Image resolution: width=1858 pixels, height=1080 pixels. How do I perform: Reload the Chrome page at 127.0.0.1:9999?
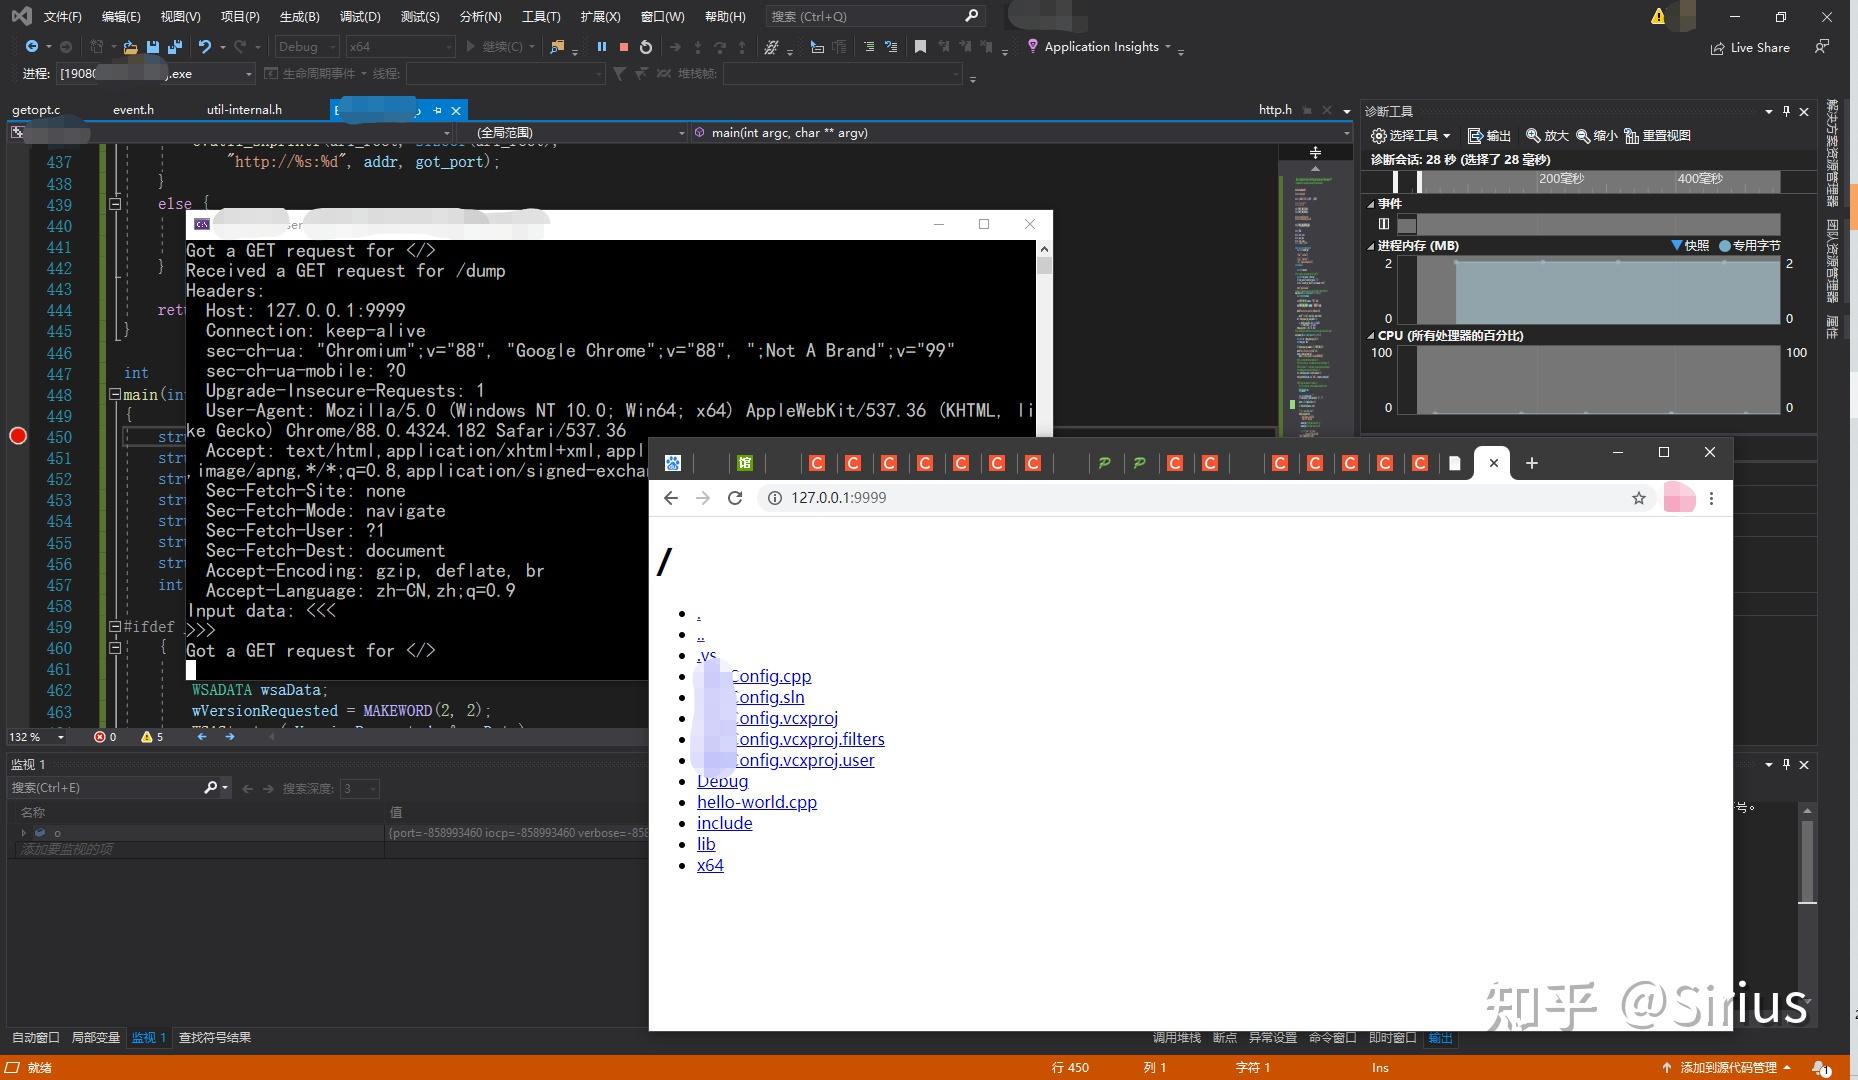point(735,498)
